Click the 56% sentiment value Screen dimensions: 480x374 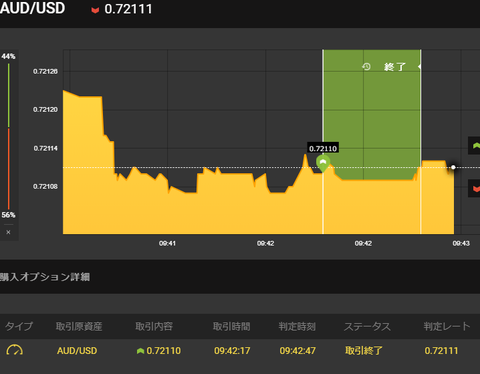pos(8,215)
